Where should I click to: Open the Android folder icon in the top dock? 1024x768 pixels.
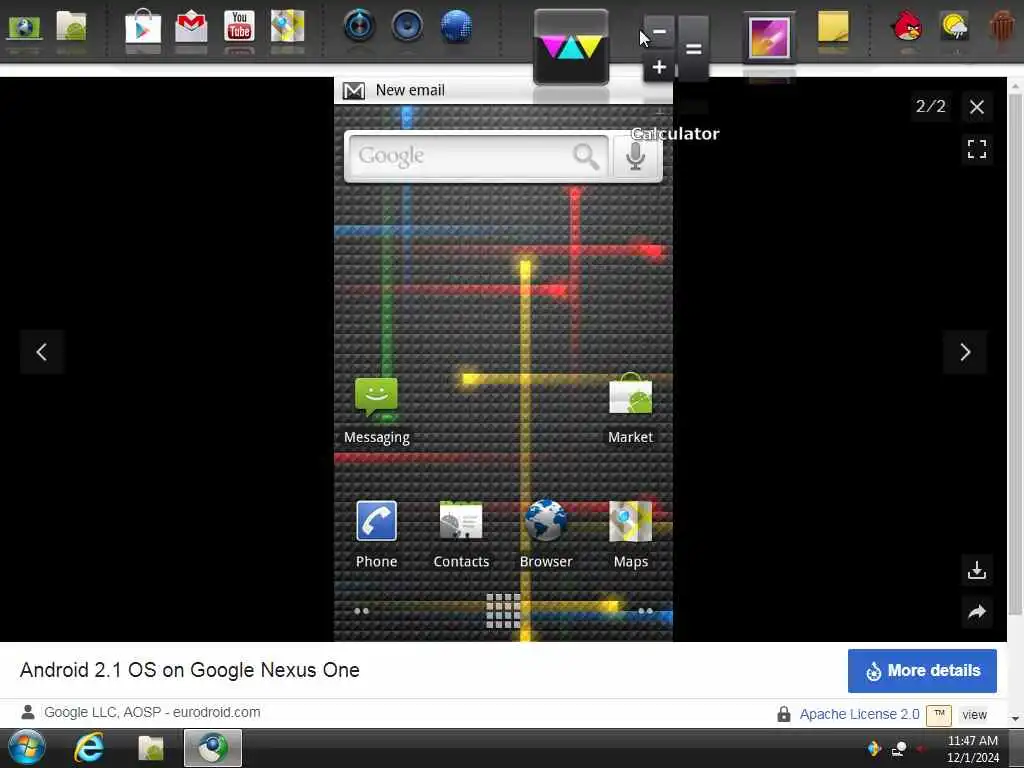[71, 27]
